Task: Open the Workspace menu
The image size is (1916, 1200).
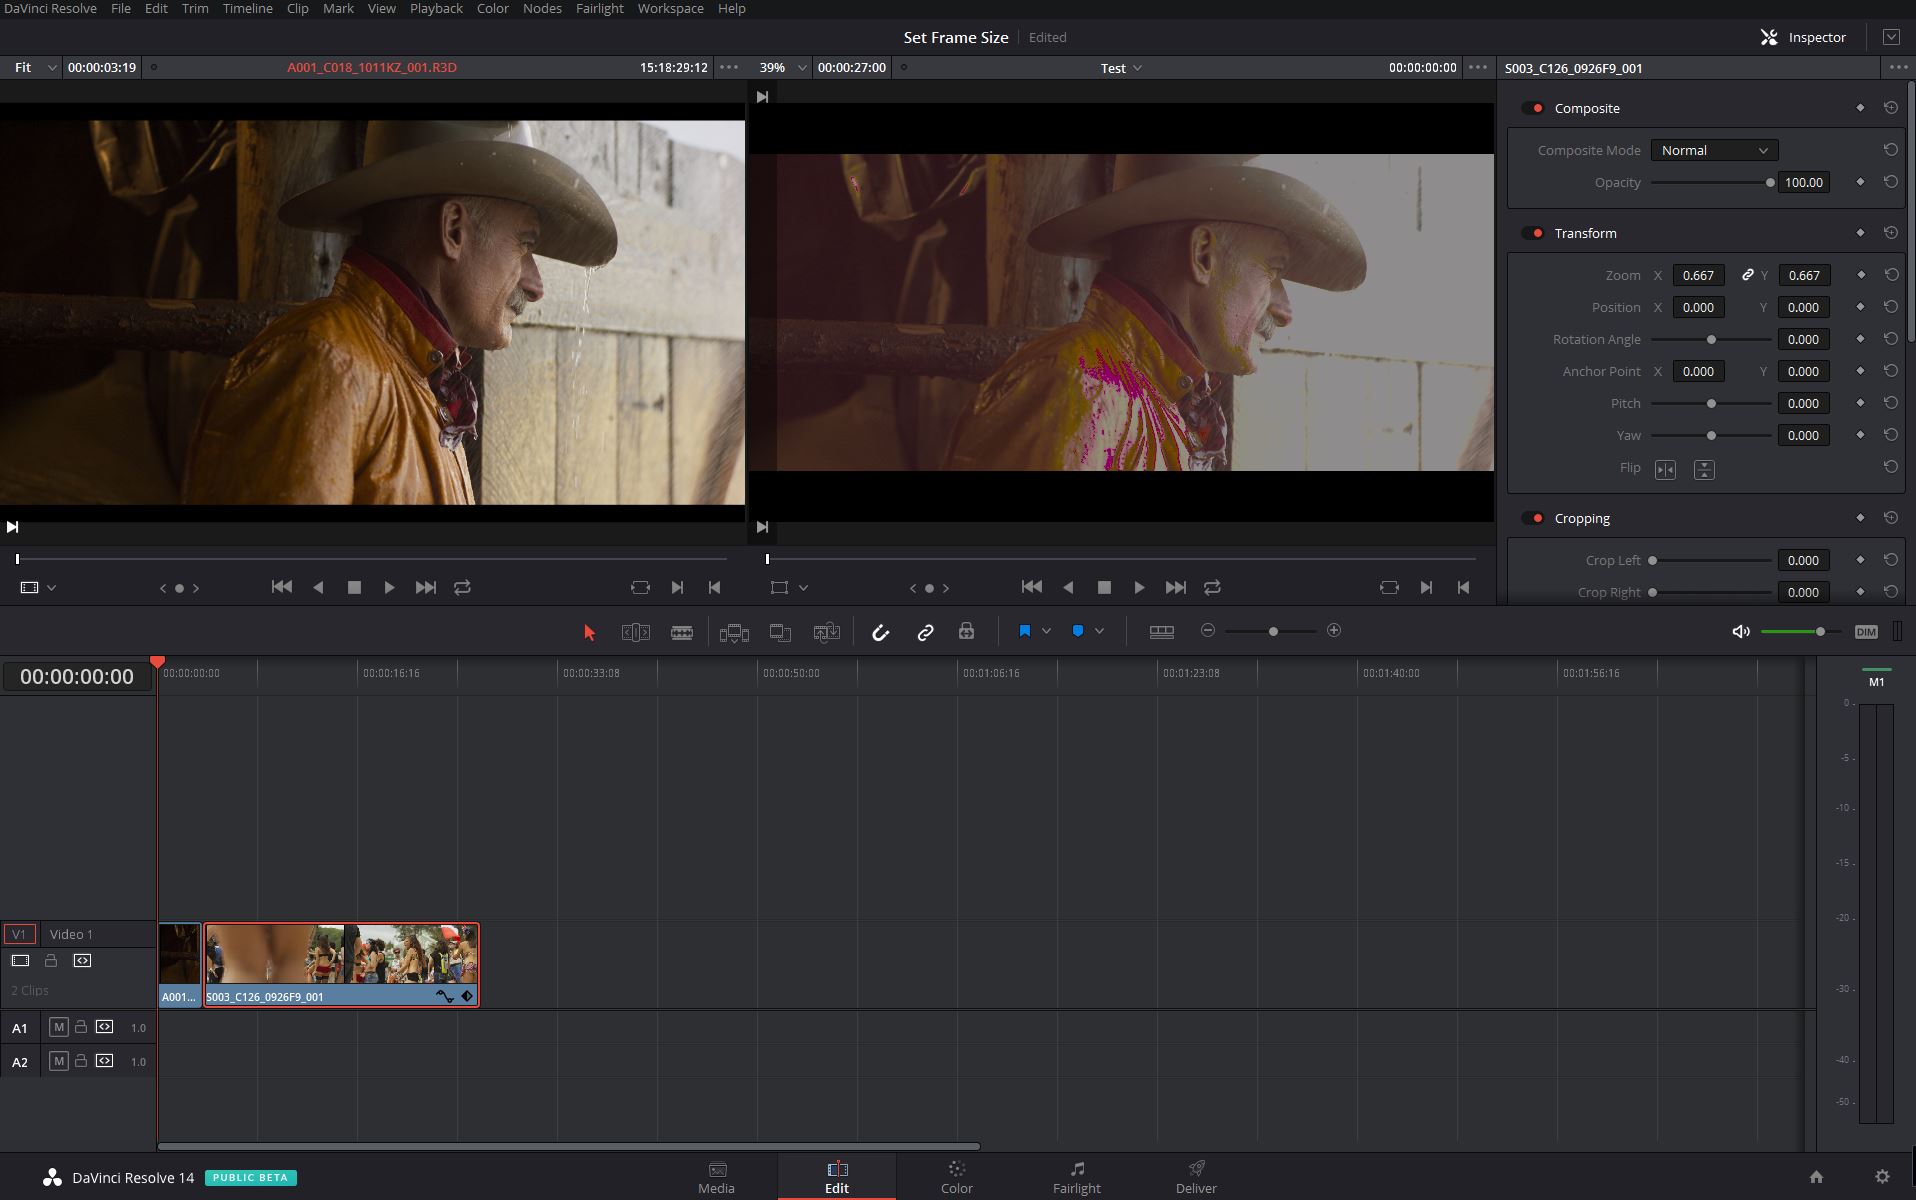Action: pos(670,8)
